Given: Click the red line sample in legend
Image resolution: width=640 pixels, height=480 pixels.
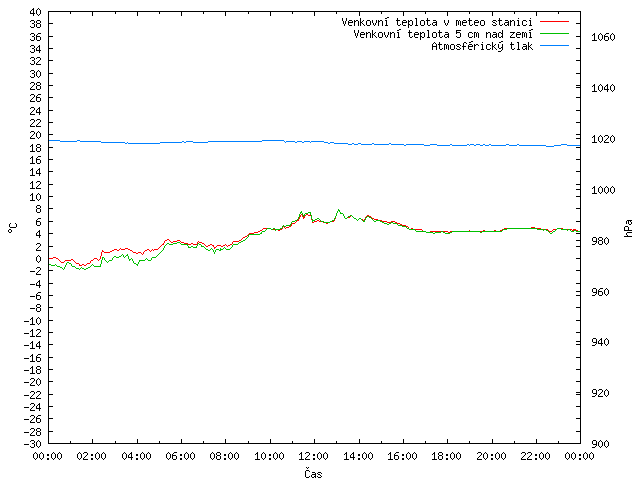Looking at the screenshot, I should pos(554,22).
